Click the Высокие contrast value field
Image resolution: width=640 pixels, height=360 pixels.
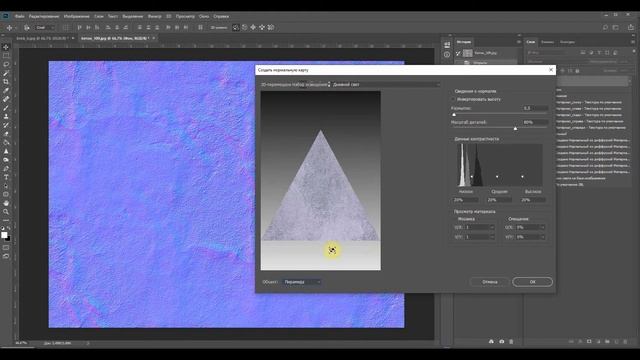point(533,200)
